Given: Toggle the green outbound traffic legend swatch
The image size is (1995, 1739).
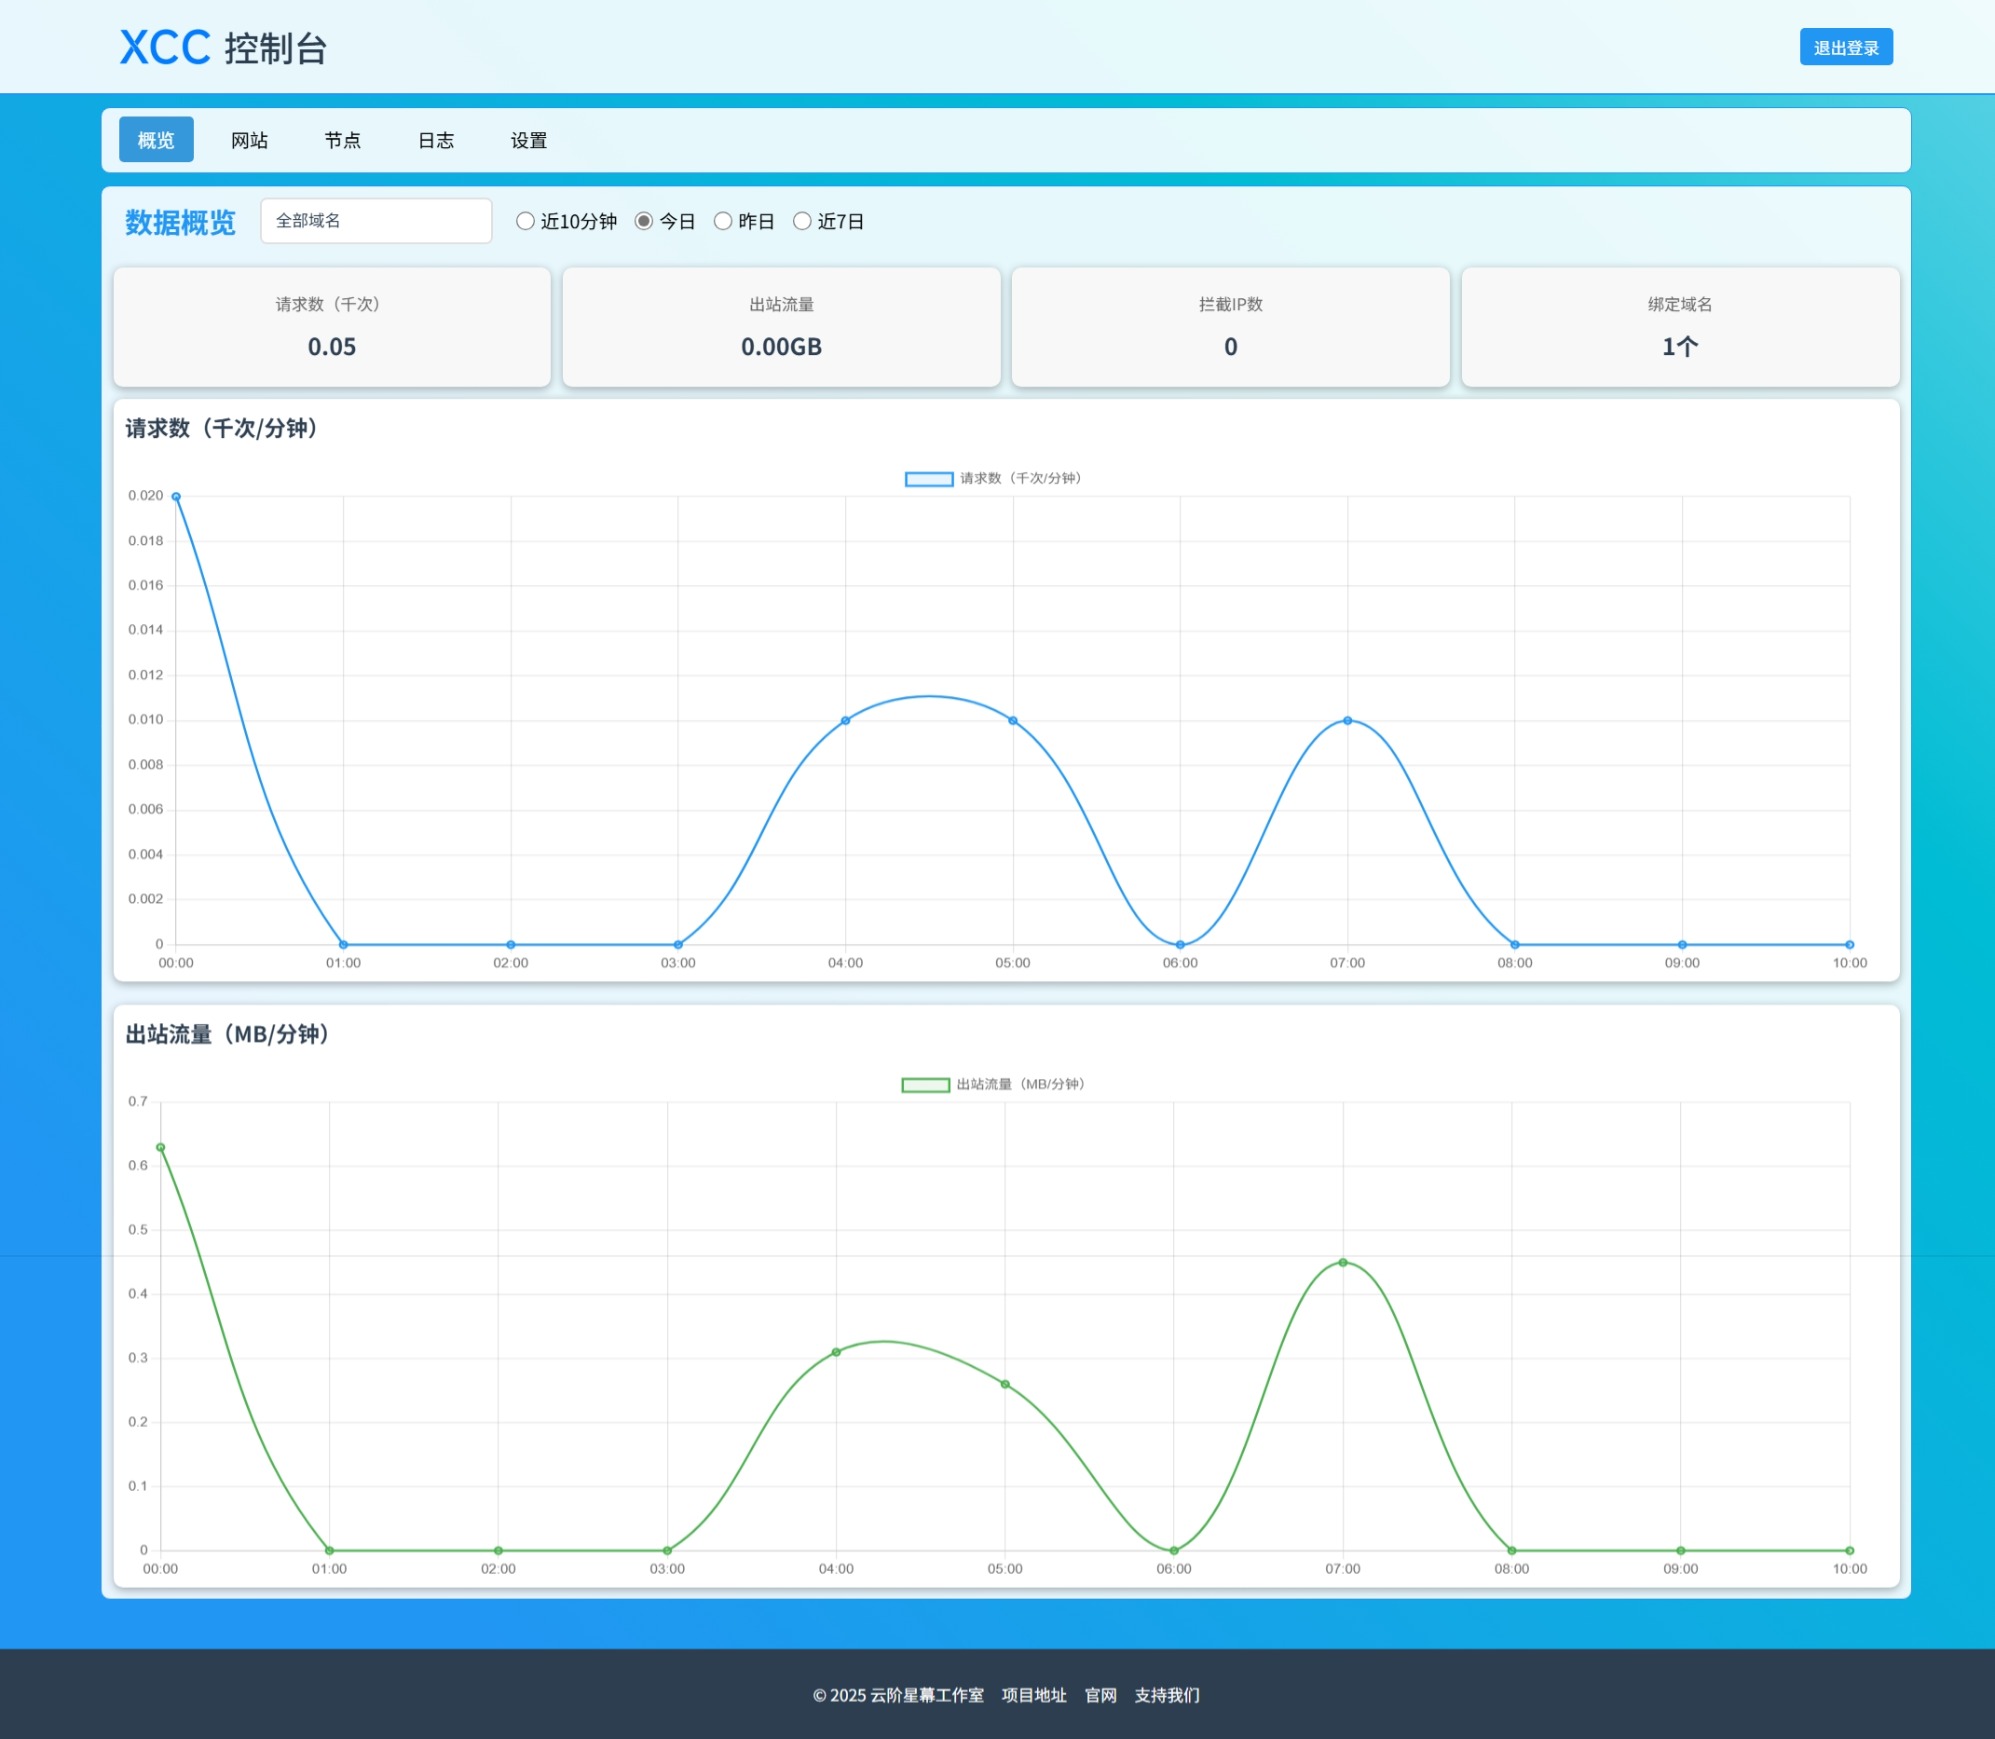Looking at the screenshot, I should click(x=925, y=1085).
